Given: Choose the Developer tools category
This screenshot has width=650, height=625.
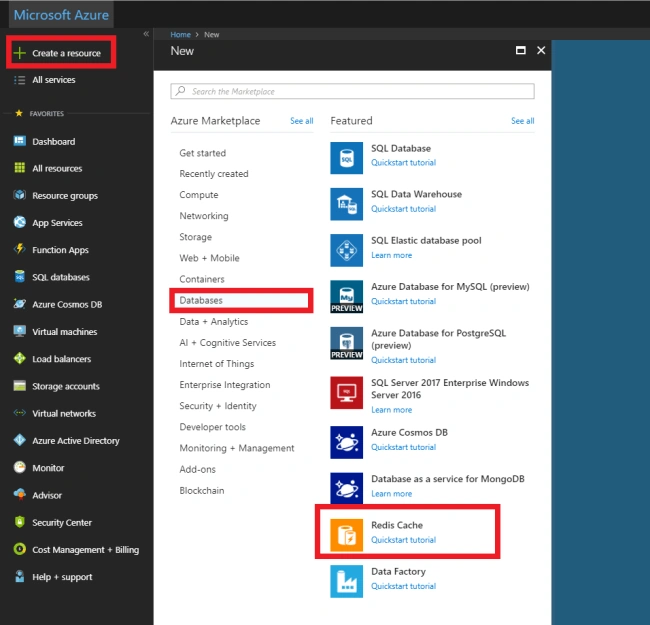Looking at the screenshot, I should pyautogui.click(x=212, y=427).
